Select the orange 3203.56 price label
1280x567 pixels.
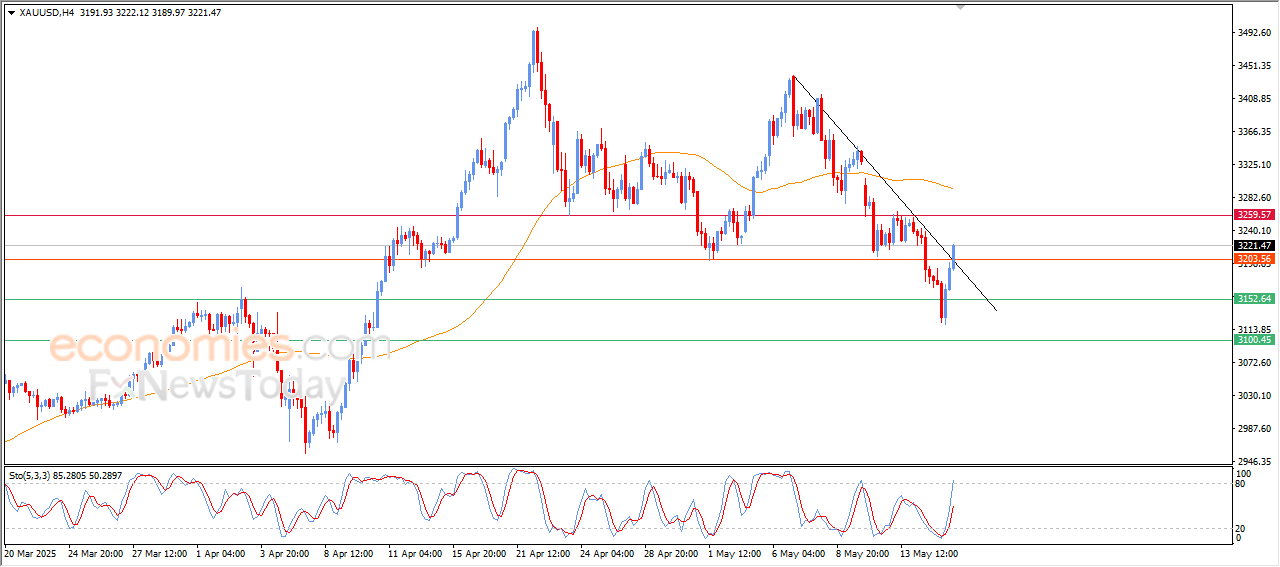1253,259
